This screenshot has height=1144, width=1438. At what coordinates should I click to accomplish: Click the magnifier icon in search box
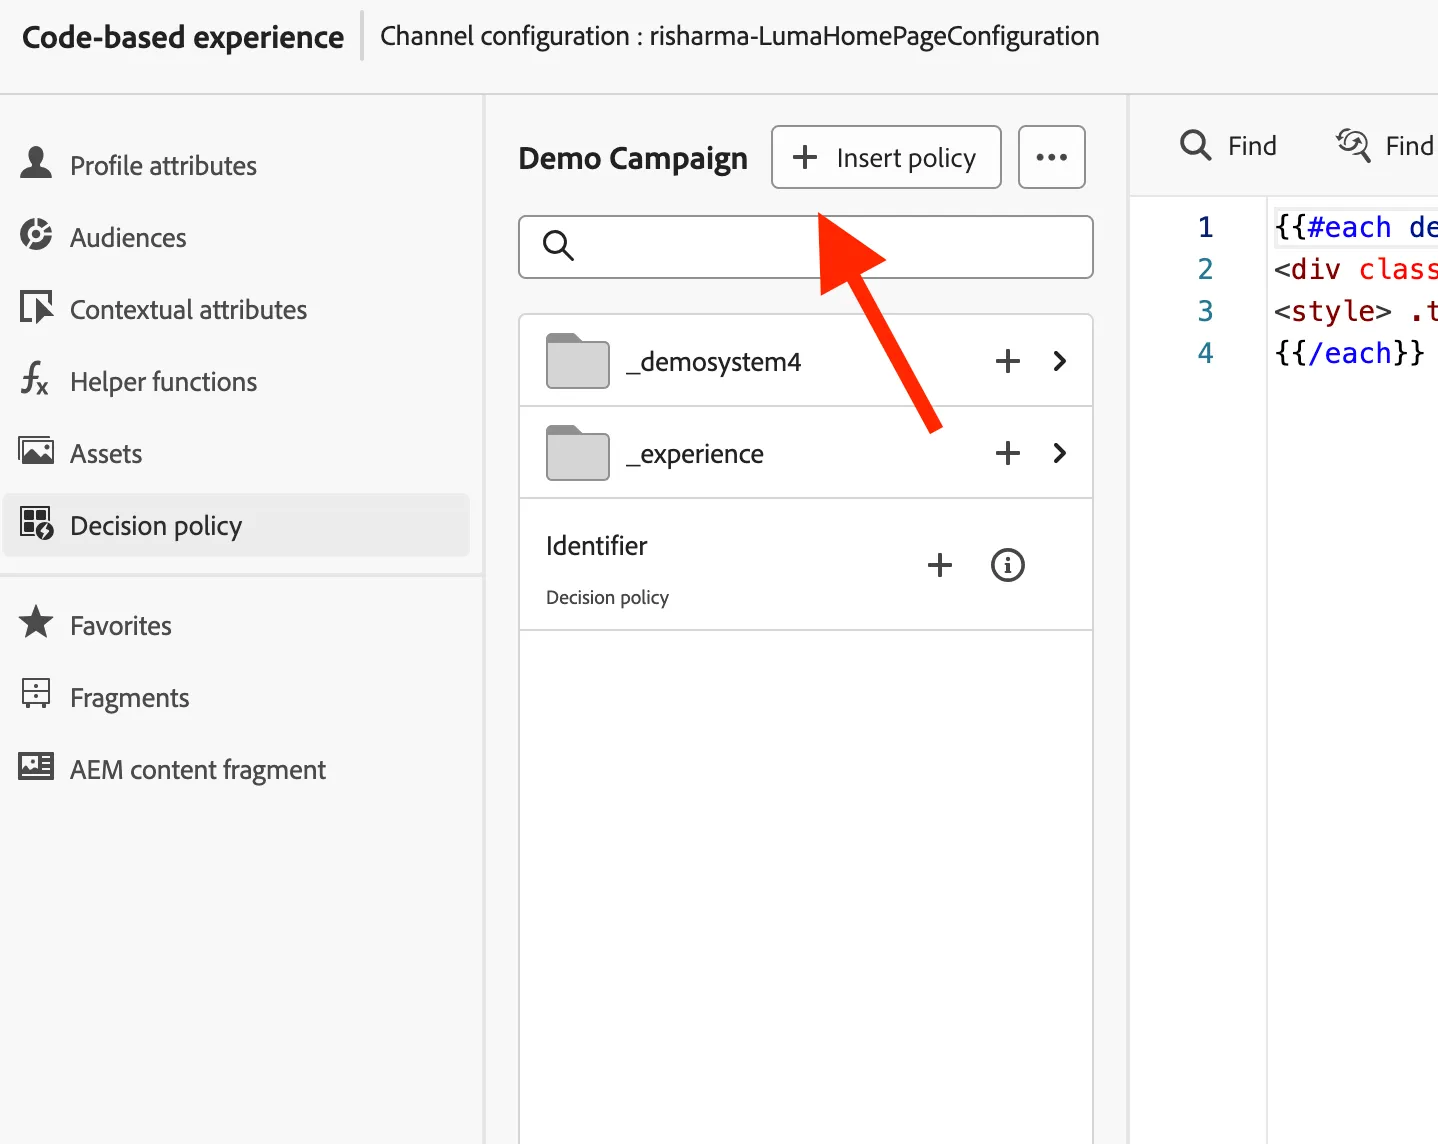(558, 245)
